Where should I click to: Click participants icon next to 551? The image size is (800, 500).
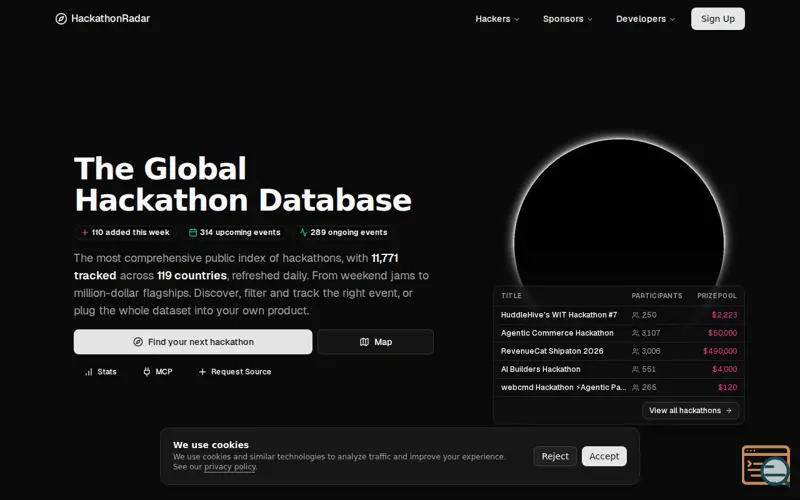coord(636,369)
